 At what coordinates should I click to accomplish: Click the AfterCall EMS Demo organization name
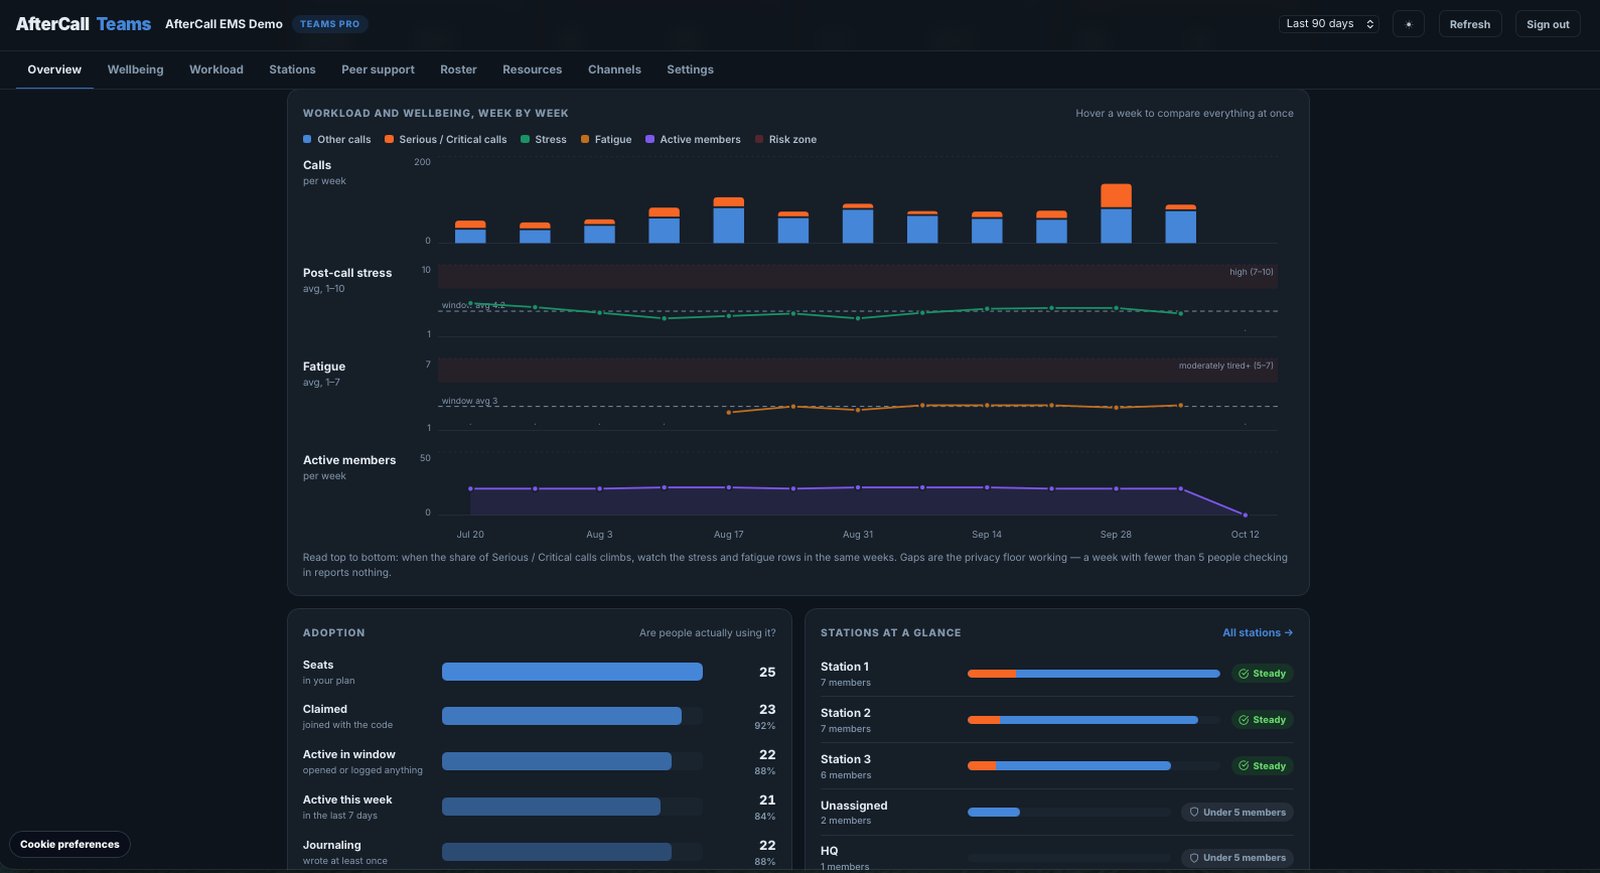point(224,24)
